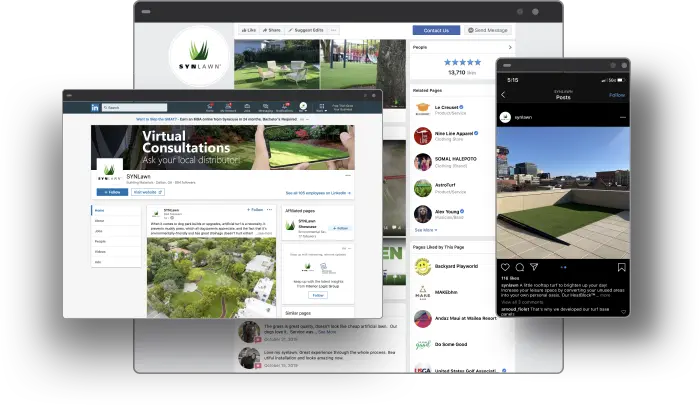Save the Instagram post bookmark icon
This screenshot has width=699, height=405.
coord(621,267)
